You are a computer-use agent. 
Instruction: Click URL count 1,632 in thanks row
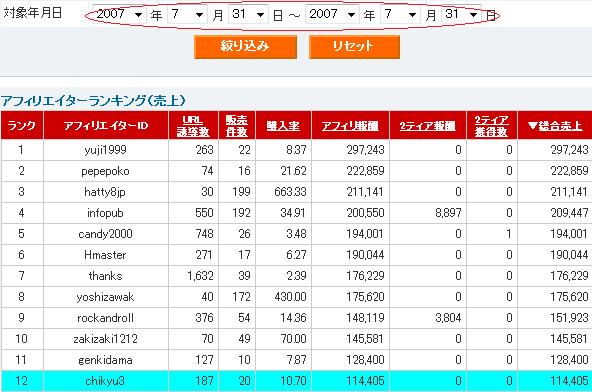pos(200,276)
